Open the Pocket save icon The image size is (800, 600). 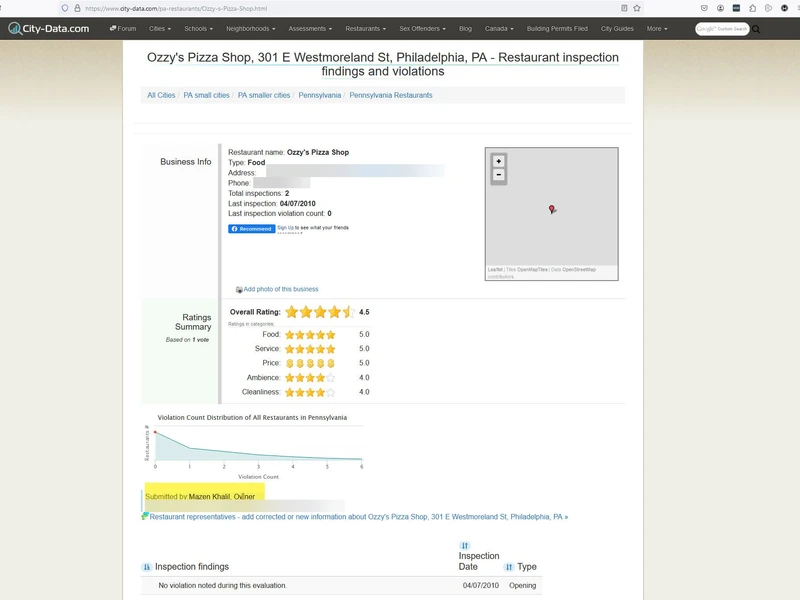[x=704, y=8]
